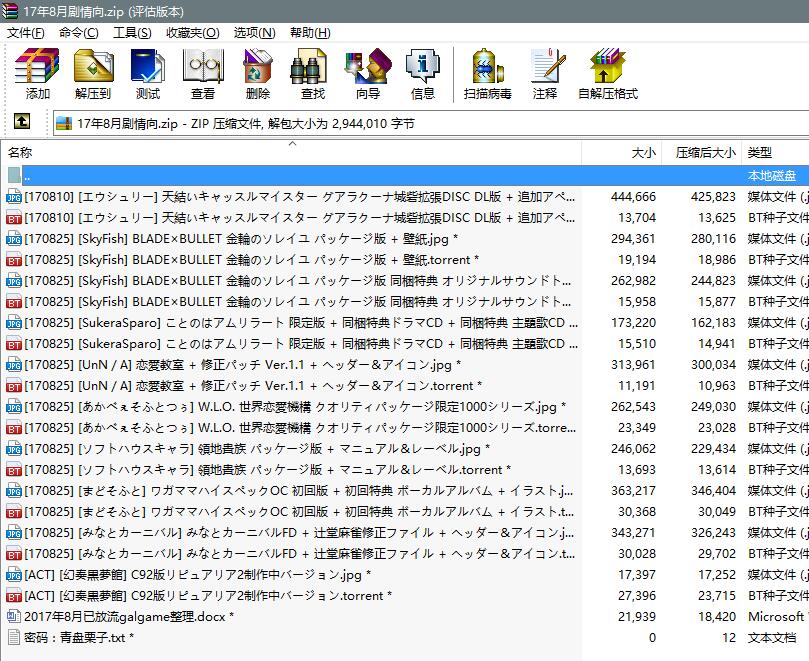Click the compressed size value 18,420
This screenshot has width=809, height=661.
tap(717, 617)
